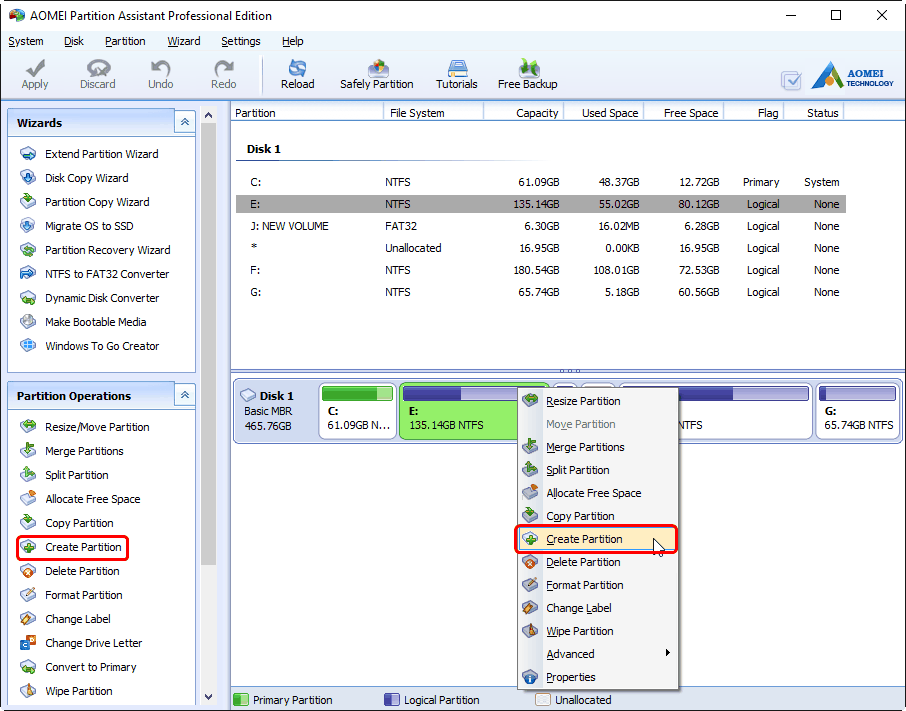The height and width of the screenshot is (711, 906).
Task: Open Partition Recovery Wizard icon
Action: [x=28, y=250]
